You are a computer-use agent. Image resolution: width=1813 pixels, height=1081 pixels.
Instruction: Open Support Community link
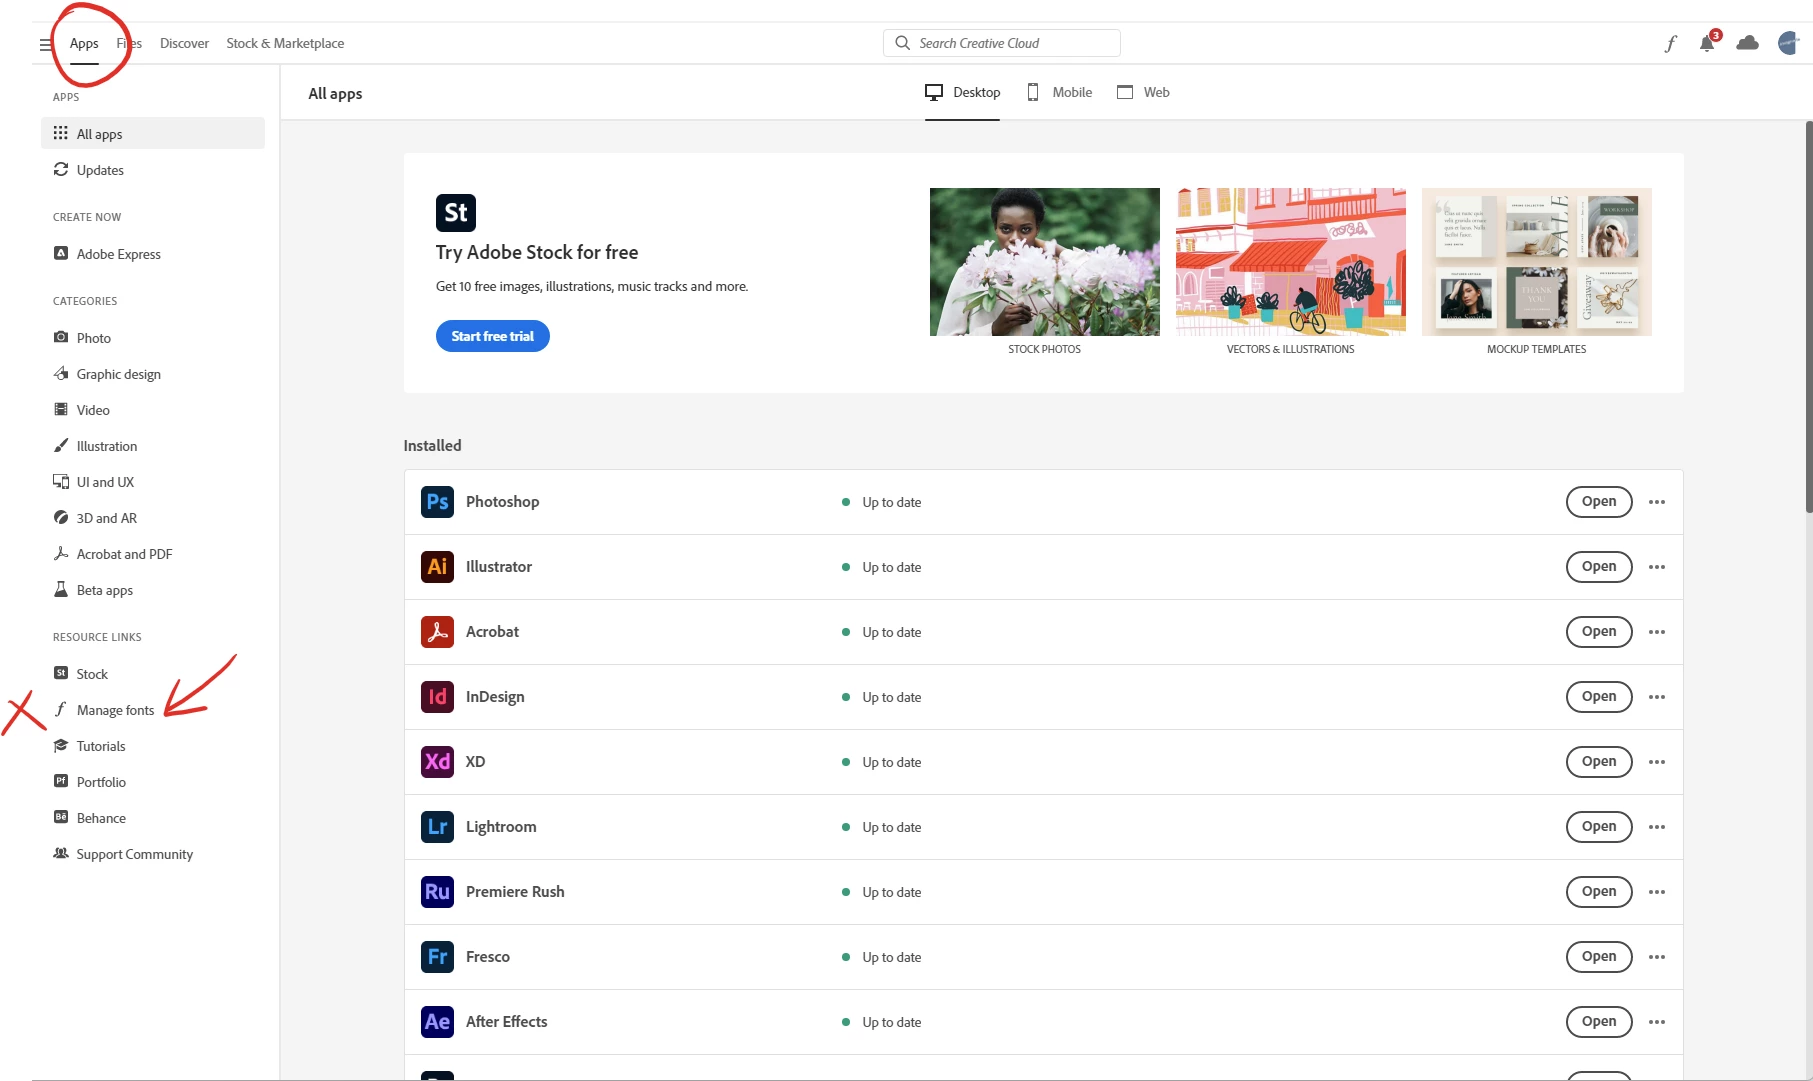tap(153, 854)
